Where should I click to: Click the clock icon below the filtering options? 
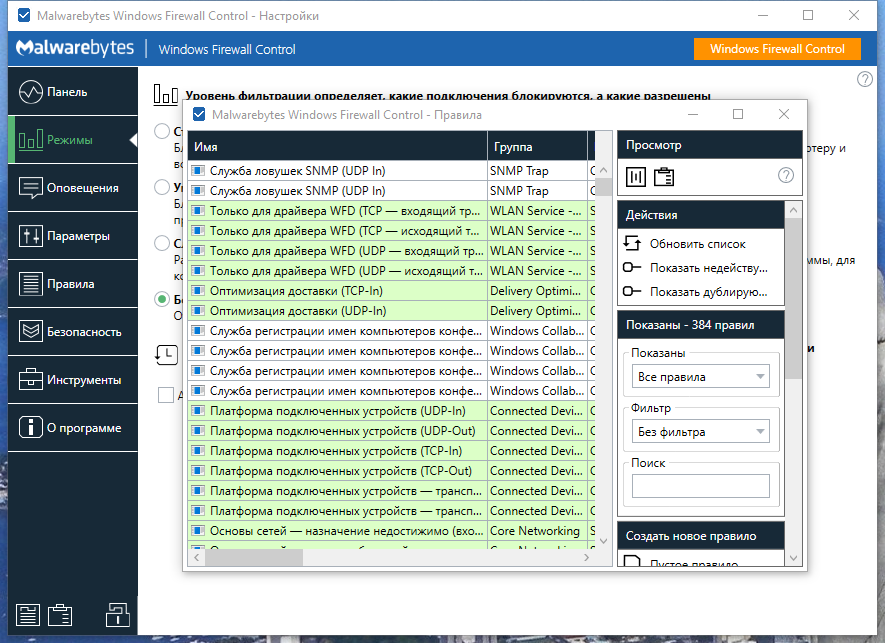167,355
